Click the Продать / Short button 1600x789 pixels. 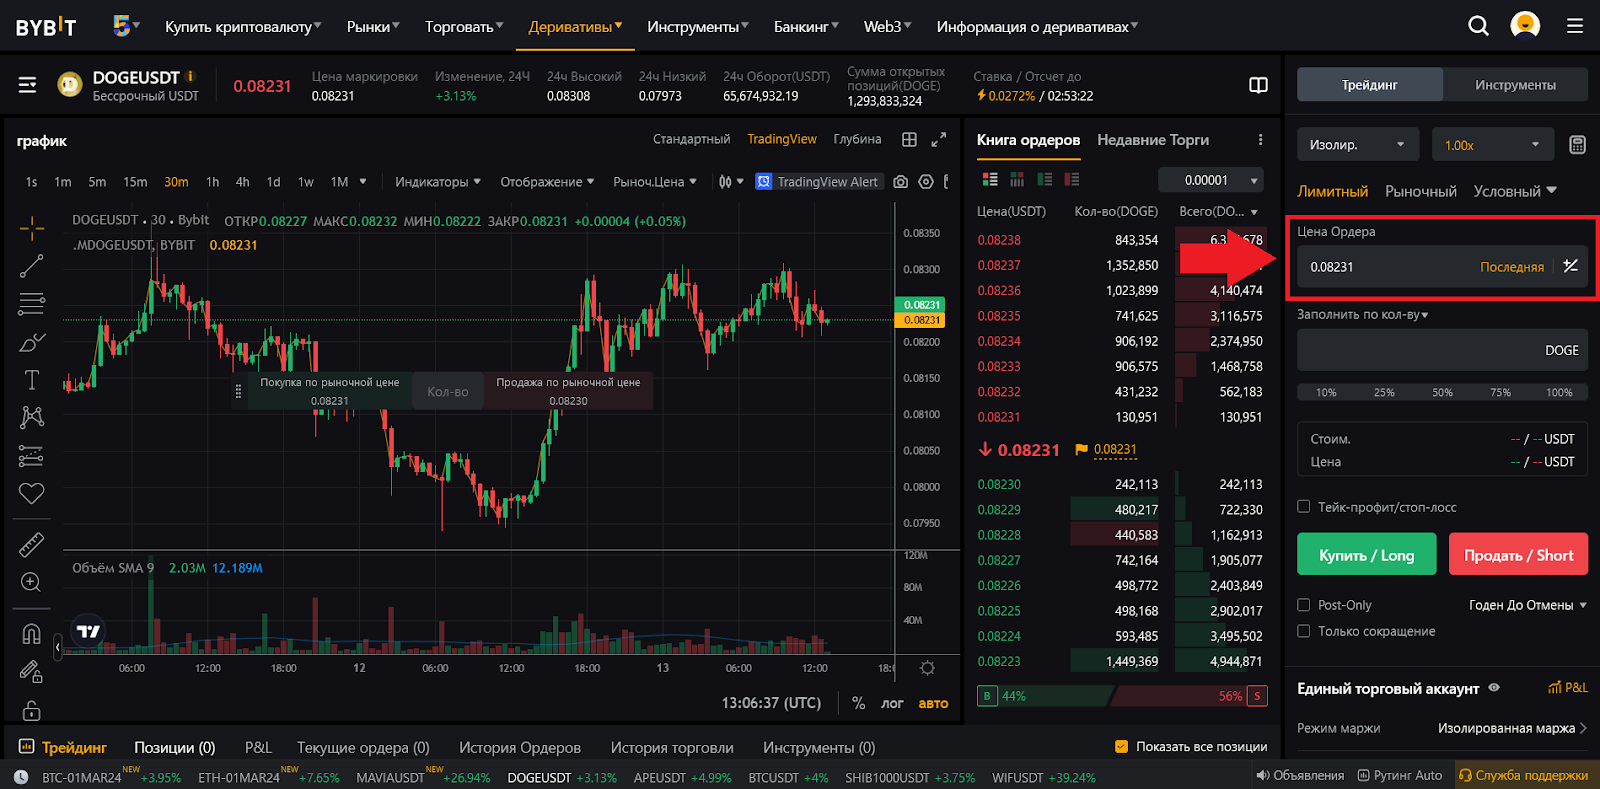(1518, 555)
